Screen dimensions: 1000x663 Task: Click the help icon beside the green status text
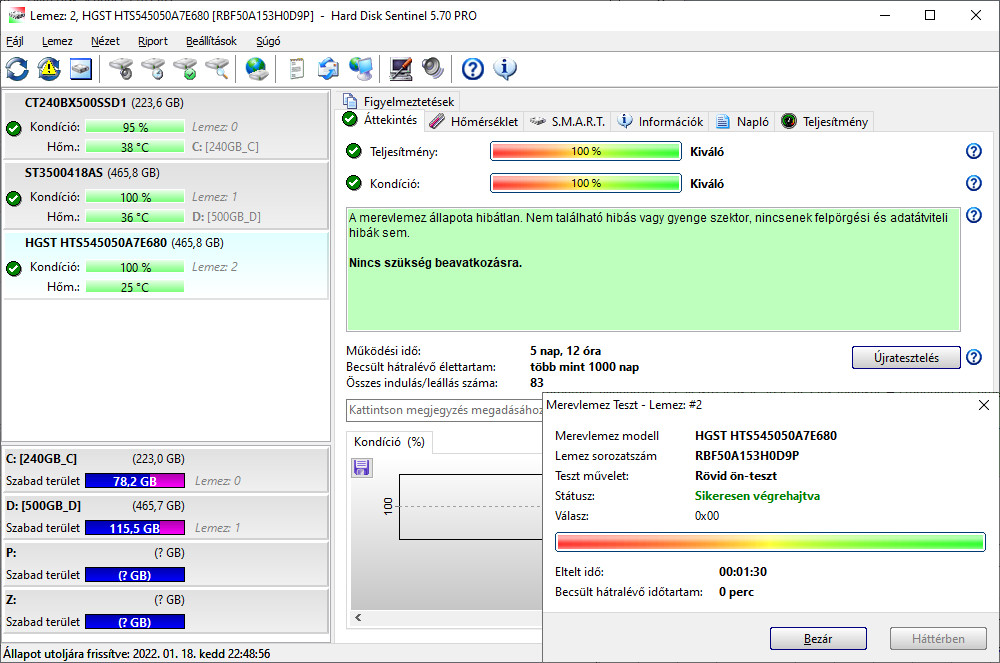click(x=973, y=215)
